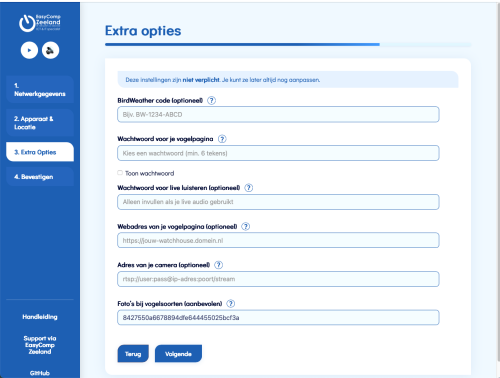Screen dimensions: 500x378
Task: Click the round bird icon button
Action: [x=50, y=50]
